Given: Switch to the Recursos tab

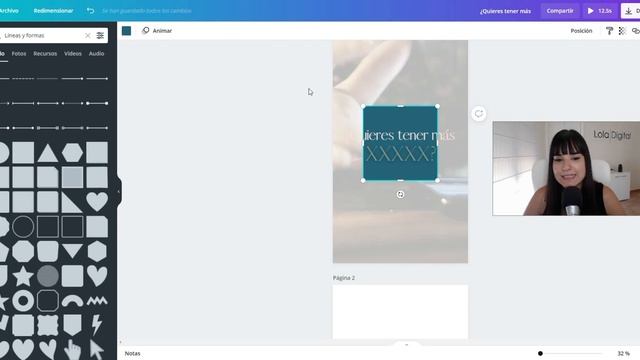Looking at the screenshot, I should [45, 53].
